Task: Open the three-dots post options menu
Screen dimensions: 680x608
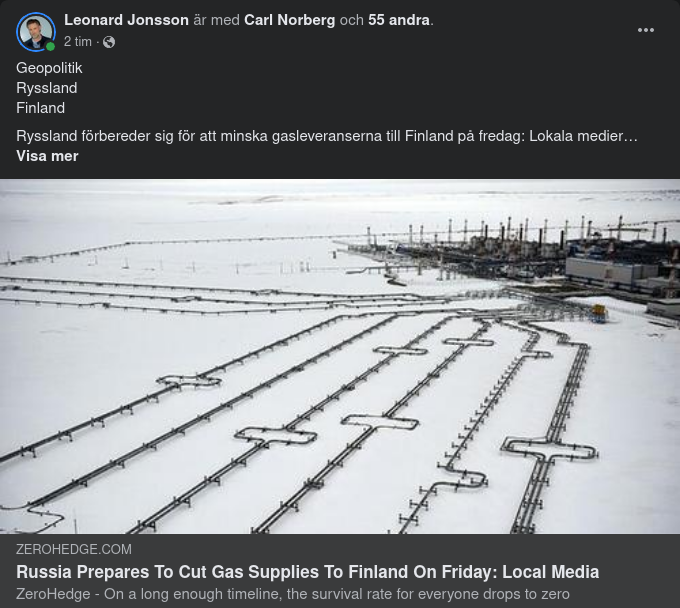Action: point(646,30)
